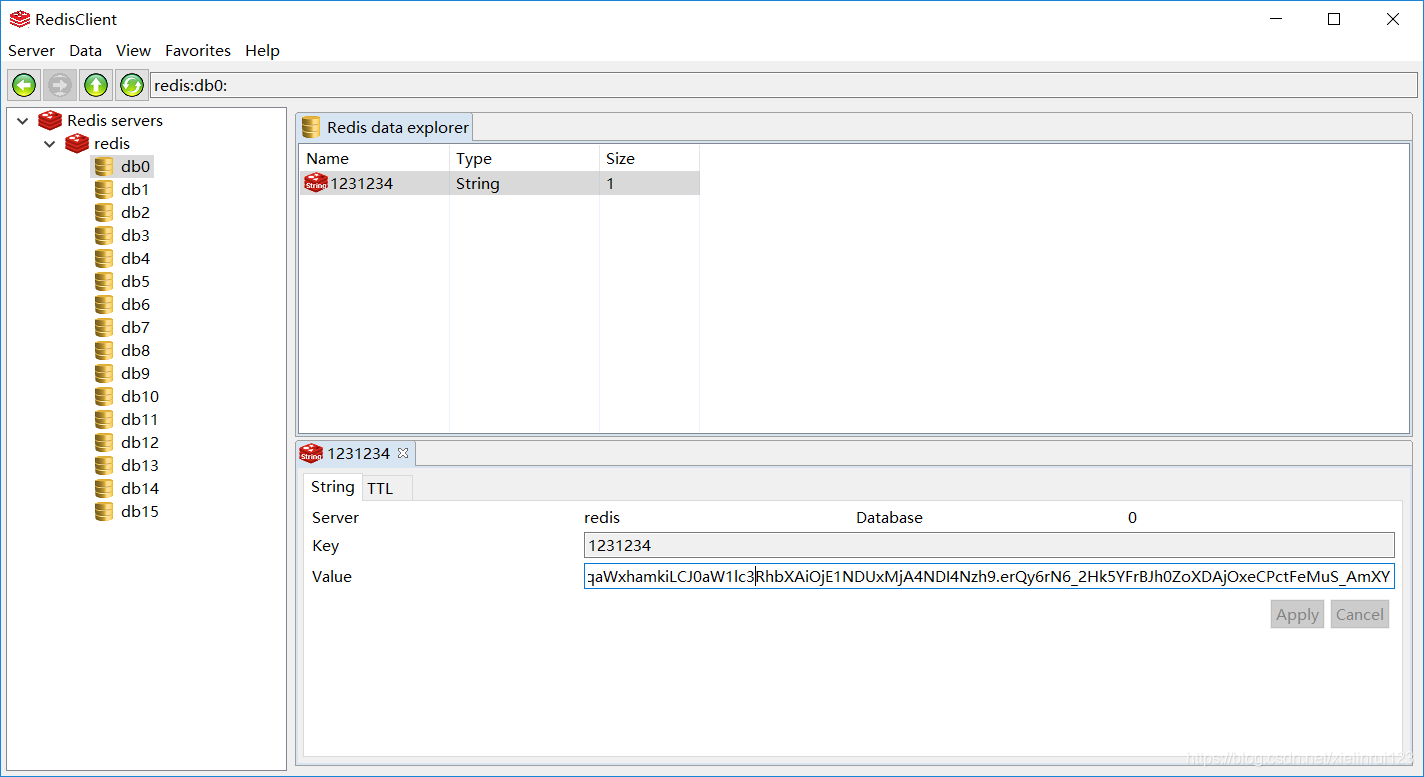
Task: Open the Help menu
Action: point(262,50)
